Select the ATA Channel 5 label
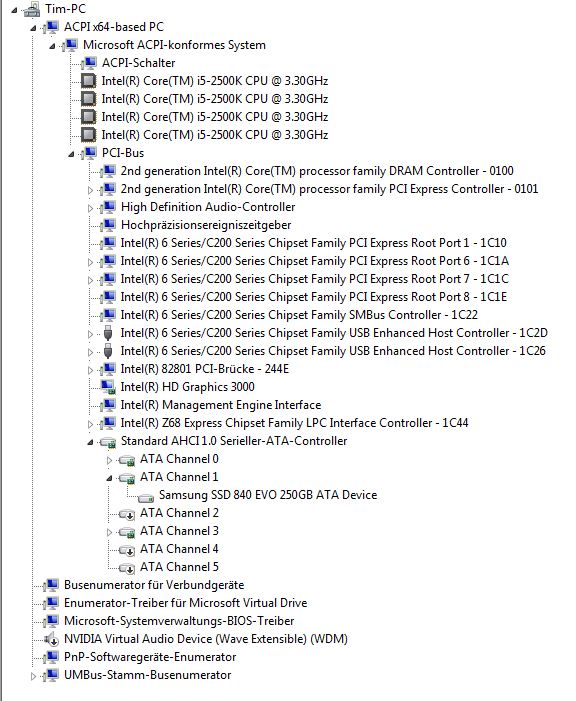576x701 pixels. (179, 567)
